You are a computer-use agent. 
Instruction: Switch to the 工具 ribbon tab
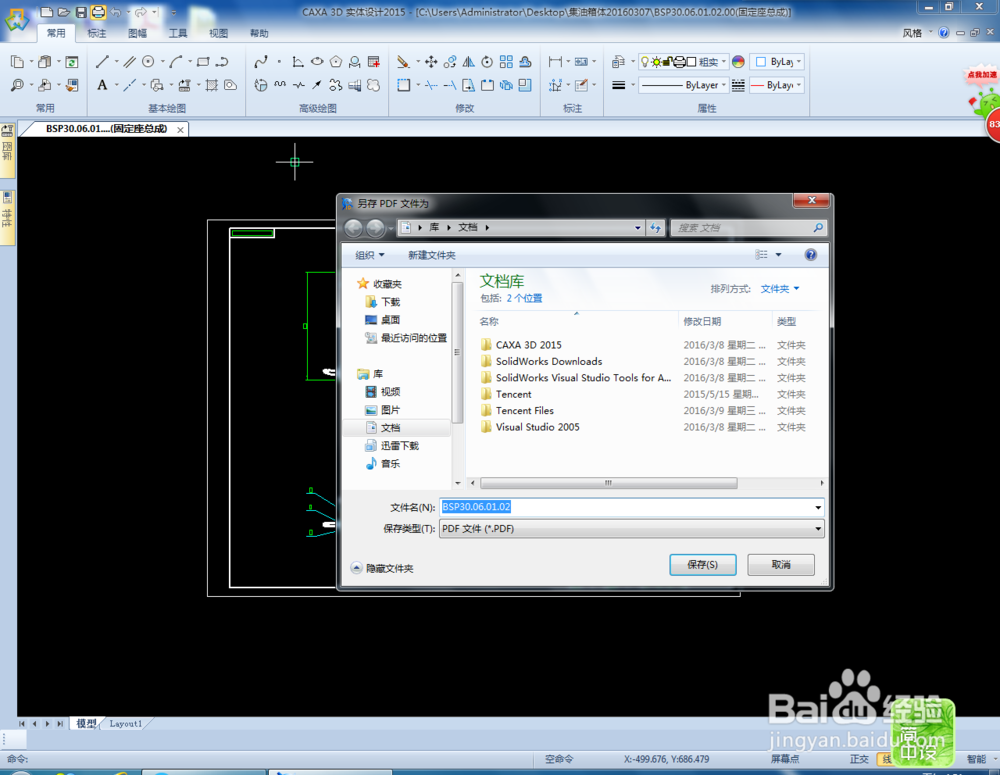coord(178,33)
